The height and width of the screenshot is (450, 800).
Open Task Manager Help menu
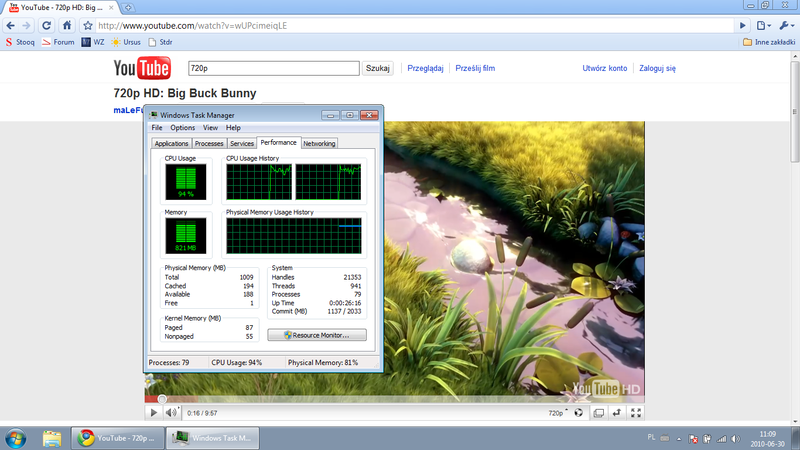[233, 128]
